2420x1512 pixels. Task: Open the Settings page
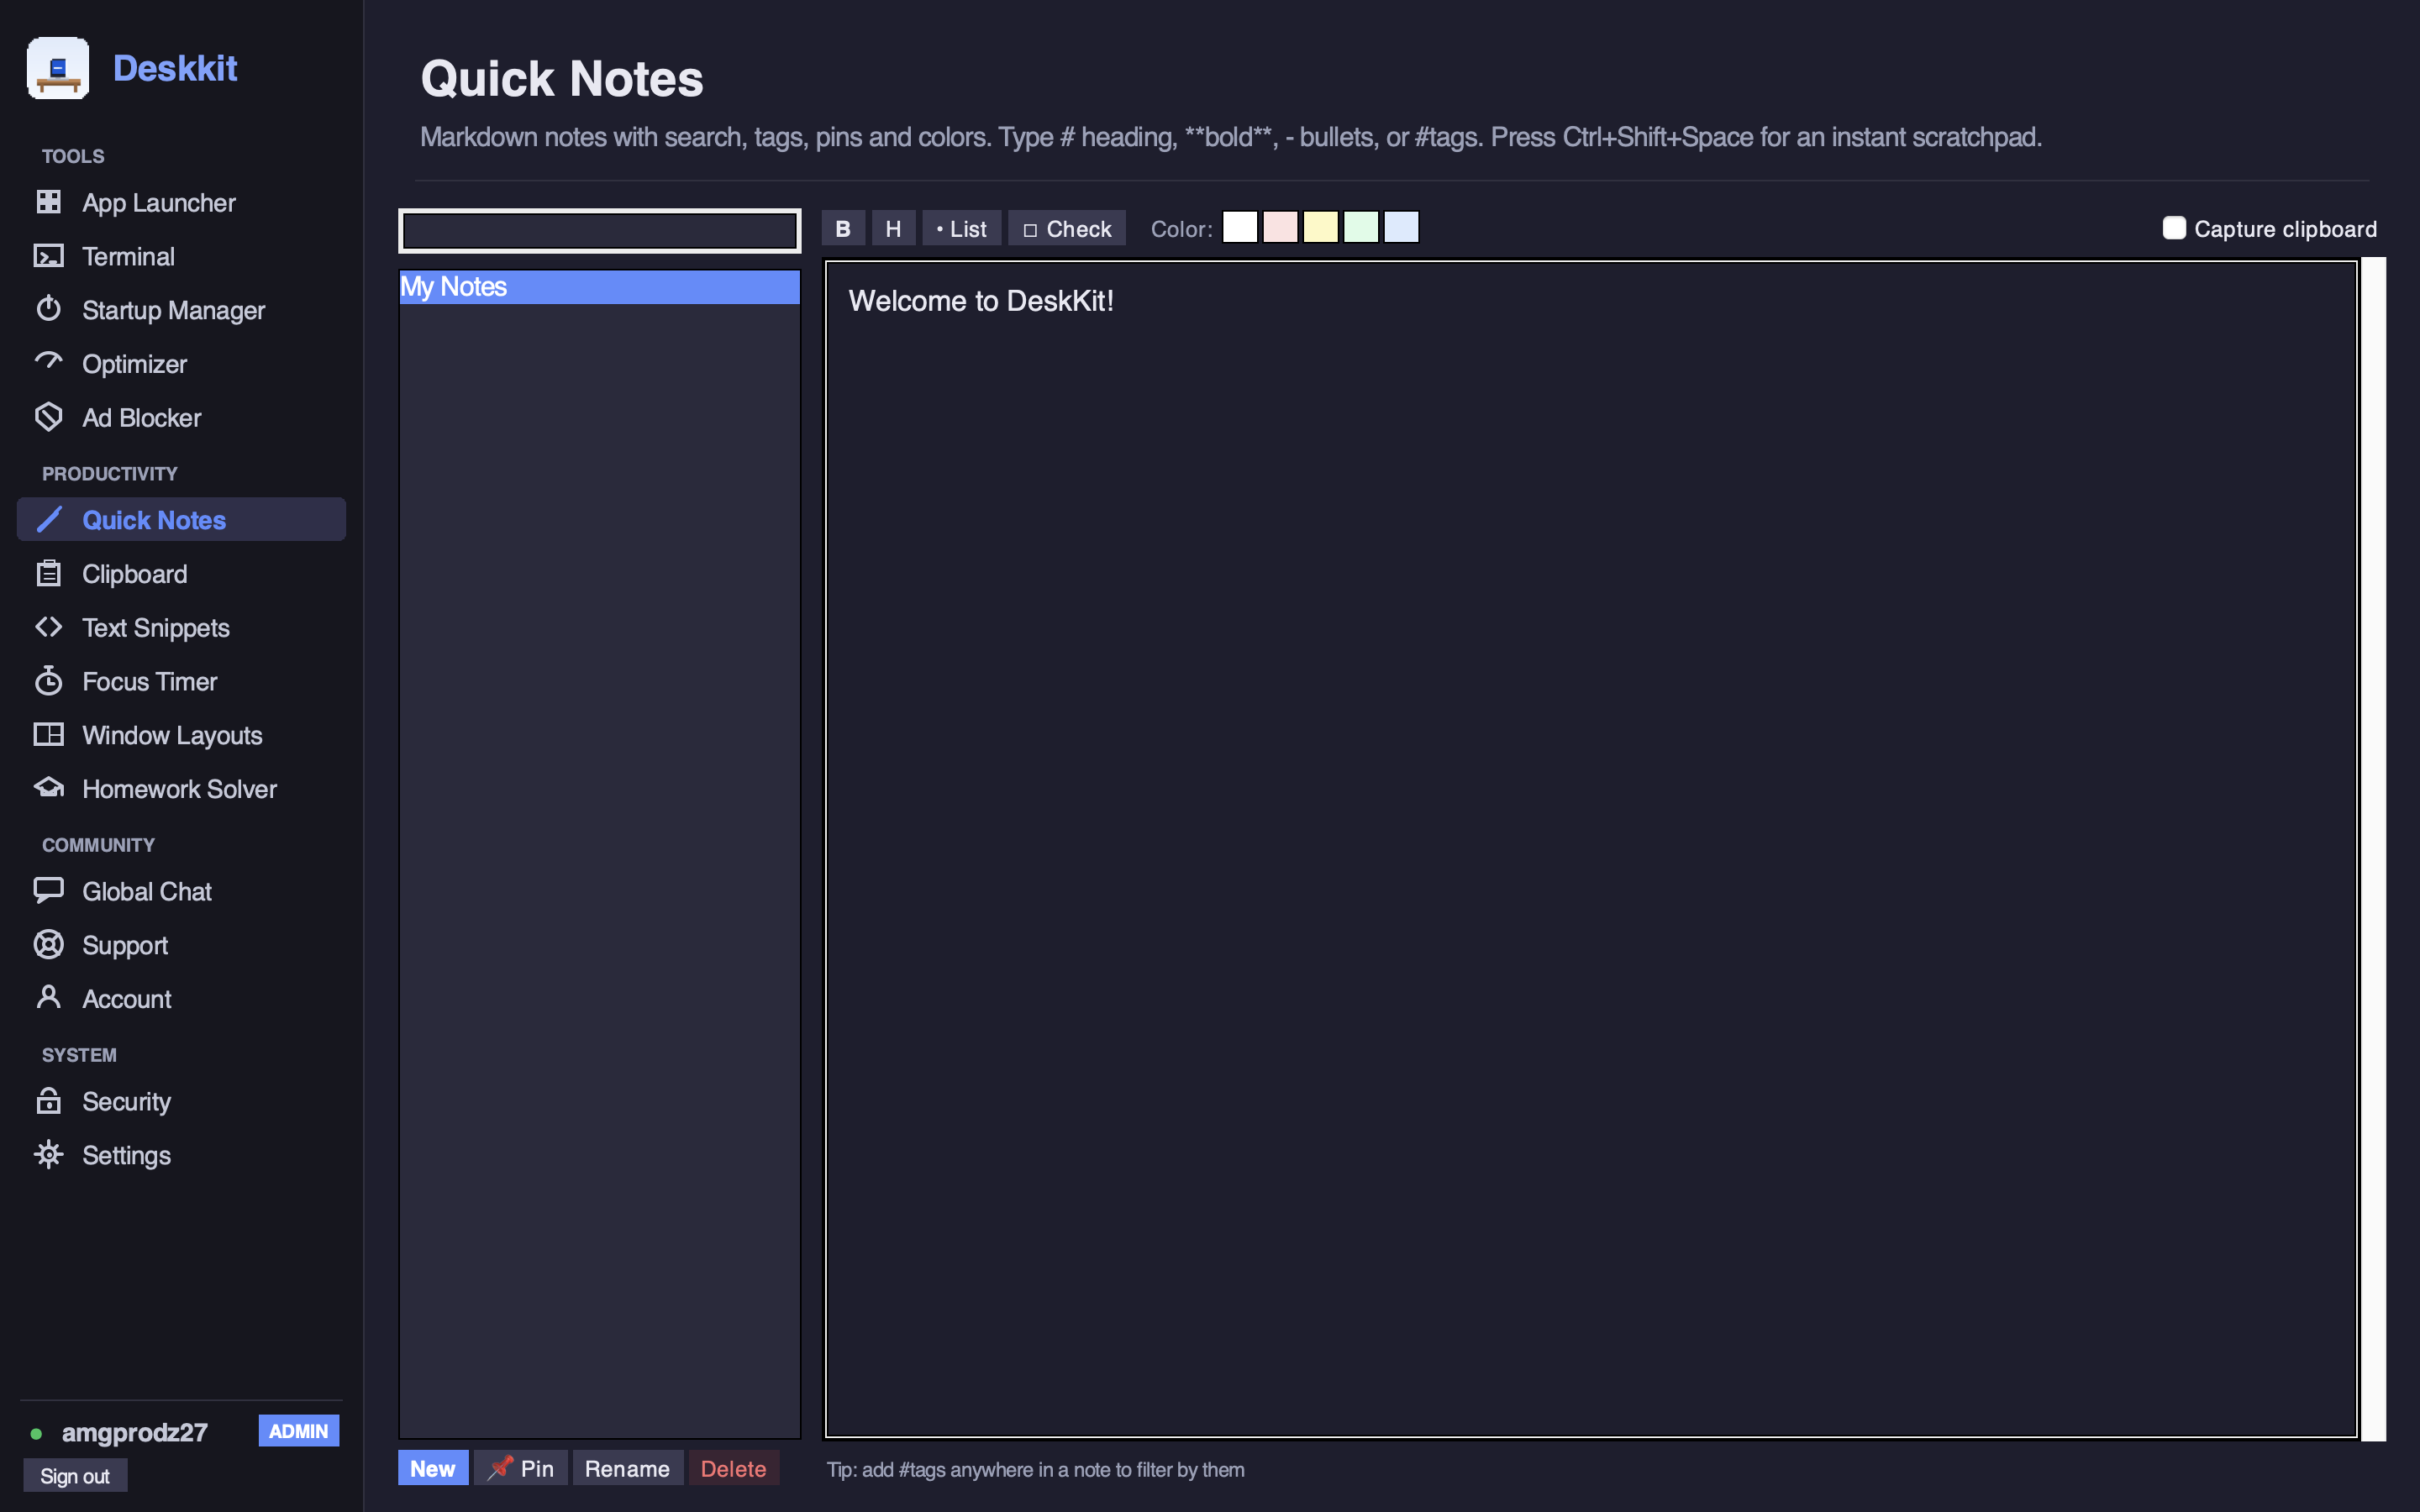coord(181,1155)
